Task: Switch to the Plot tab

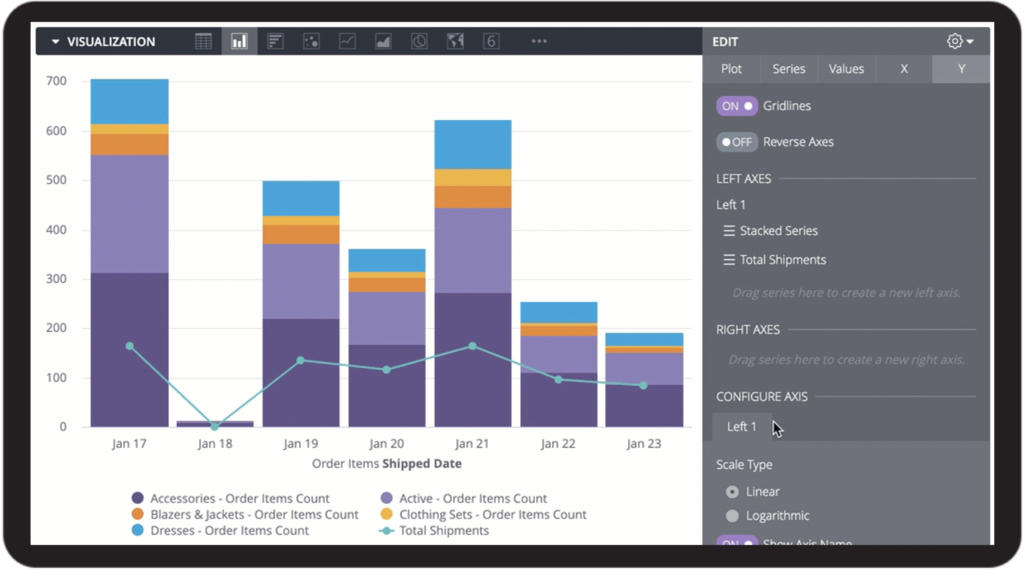Action: coord(731,69)
